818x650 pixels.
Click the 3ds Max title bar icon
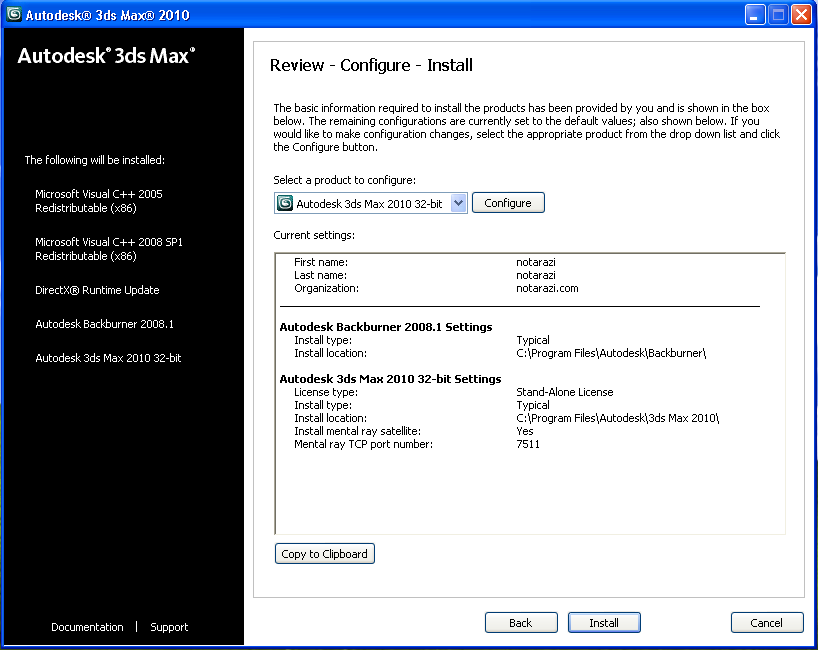click(14, 14)
